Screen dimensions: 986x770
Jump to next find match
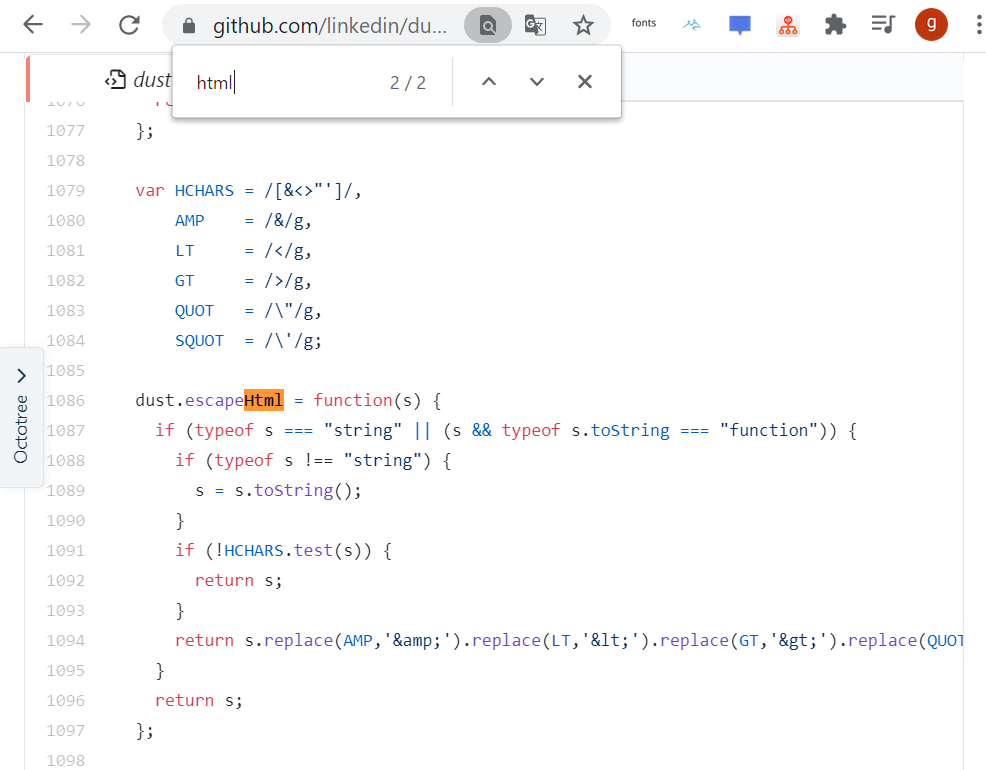point(536,82)
